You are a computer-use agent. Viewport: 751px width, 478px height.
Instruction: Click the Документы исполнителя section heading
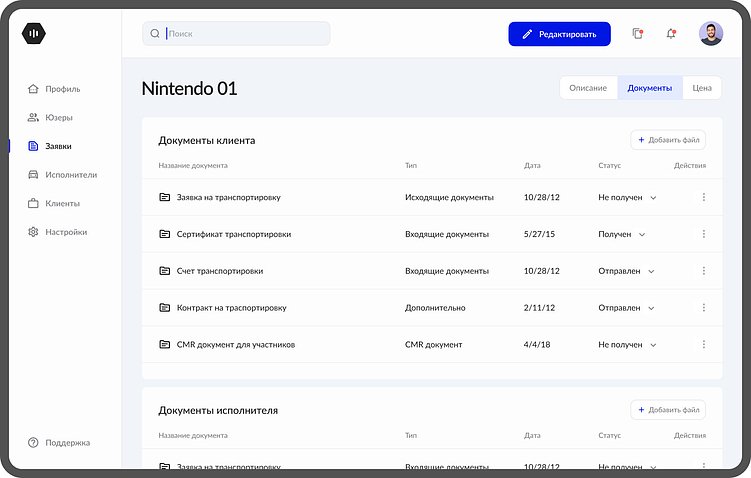coord(218,411)
